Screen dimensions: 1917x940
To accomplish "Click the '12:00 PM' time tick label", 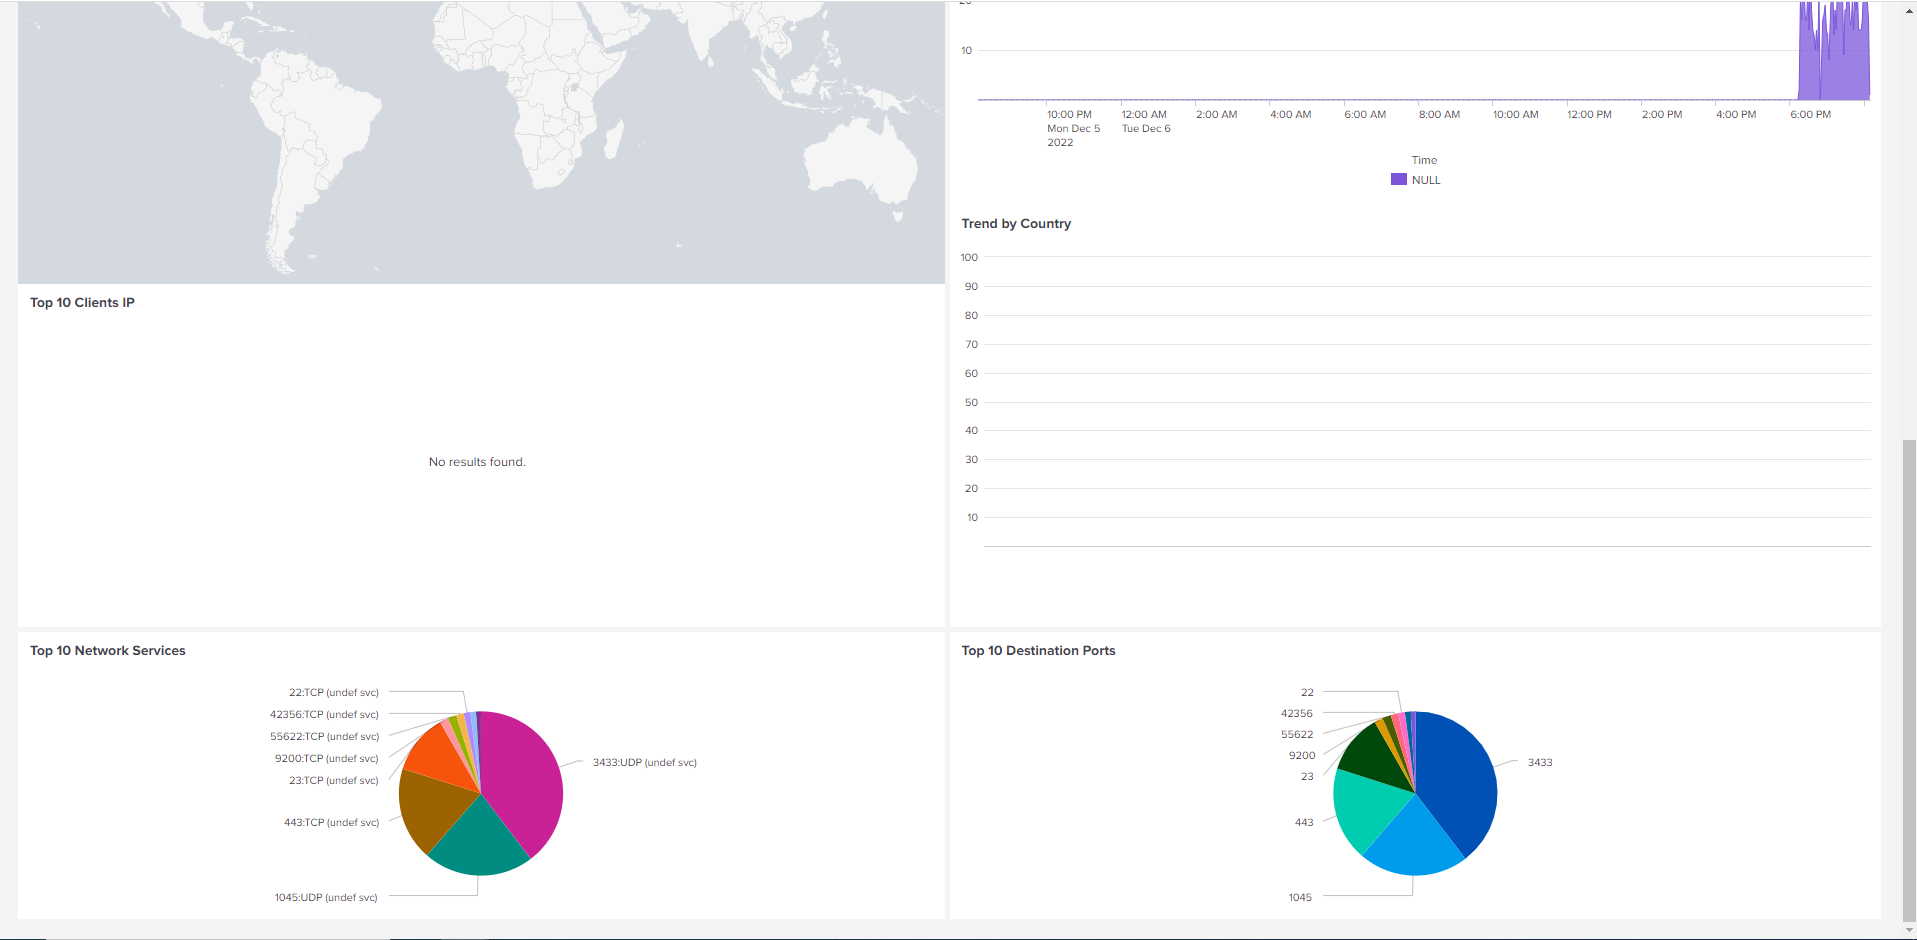I will 1589,114.
